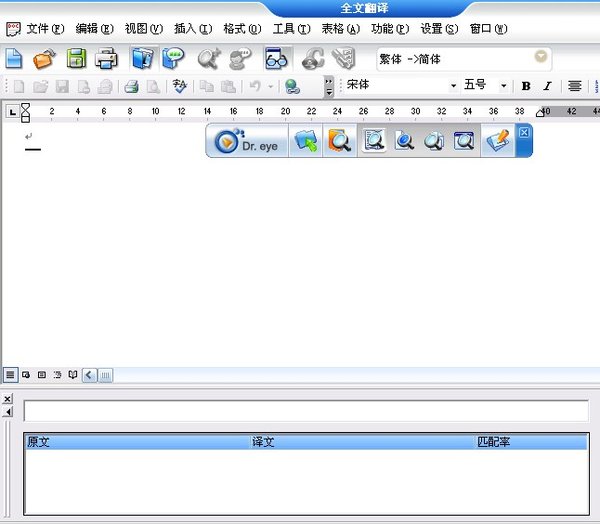This screenshot has height=524, width=600.
Task: Click the large printer icon
Action: point(106,59)
